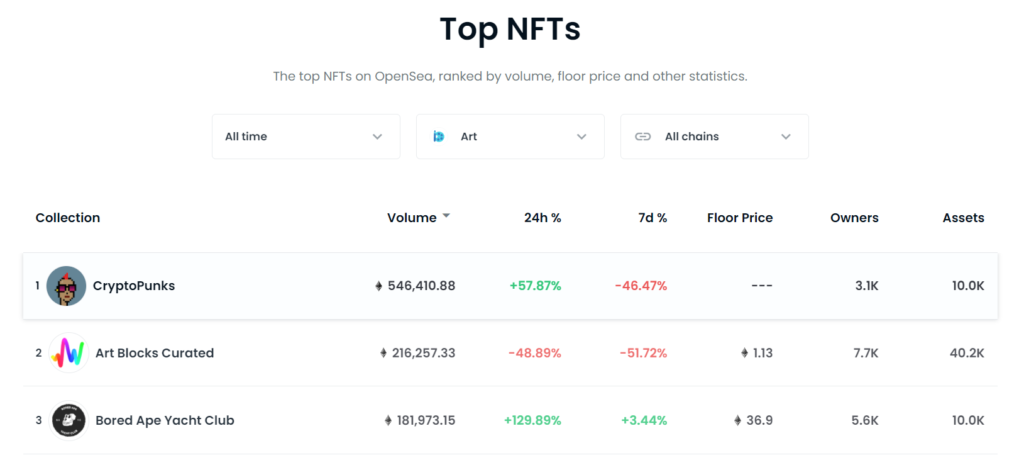Click rank number 1 beside CryptoPunks
This screenshot has width=1024, height=465.
(x=38, y=286)
